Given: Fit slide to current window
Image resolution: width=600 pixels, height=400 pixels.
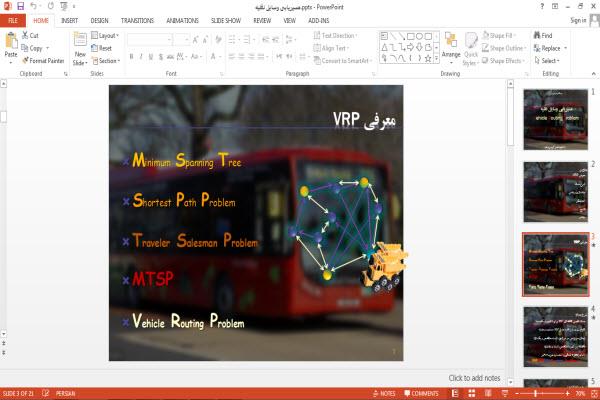Looking at the screenshot, I should click(595, 393).
